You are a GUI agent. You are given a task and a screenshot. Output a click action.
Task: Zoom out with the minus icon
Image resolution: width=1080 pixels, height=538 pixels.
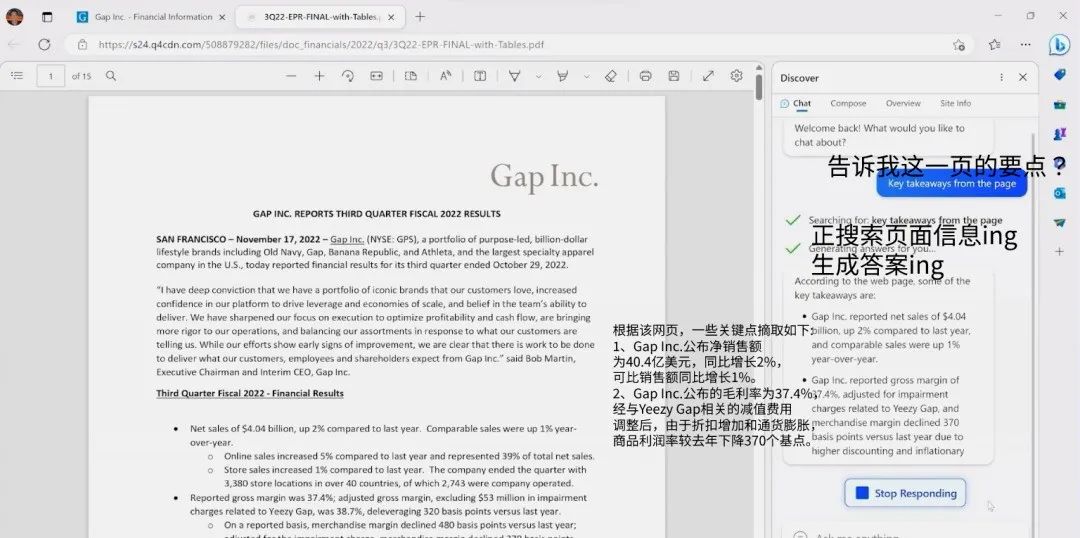[x=291, y=76]
